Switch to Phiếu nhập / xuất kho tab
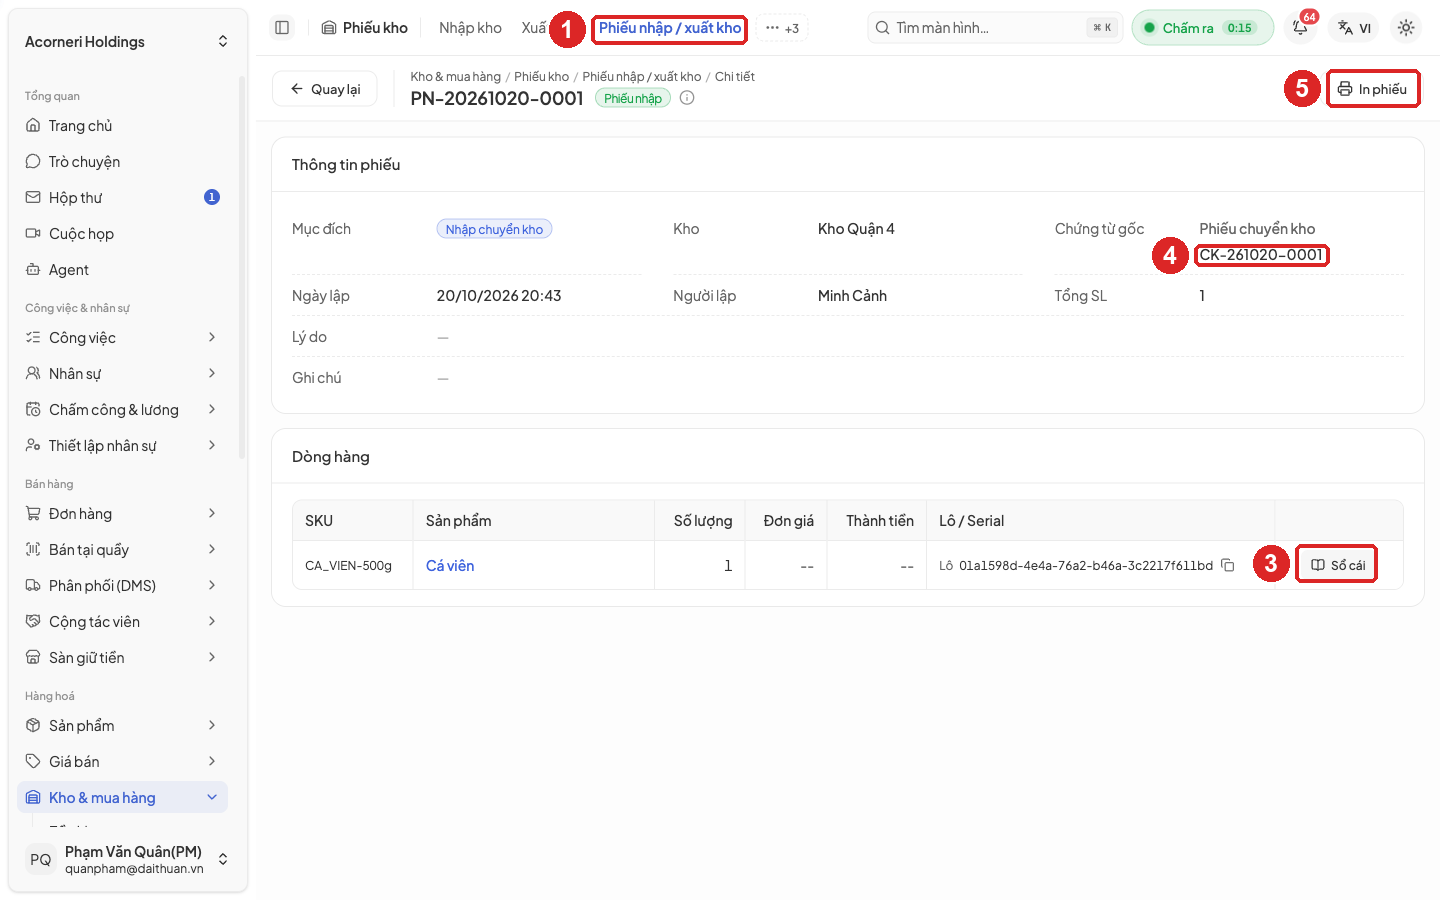Viewport: 1440px width, 900px height. pos(670,28)
